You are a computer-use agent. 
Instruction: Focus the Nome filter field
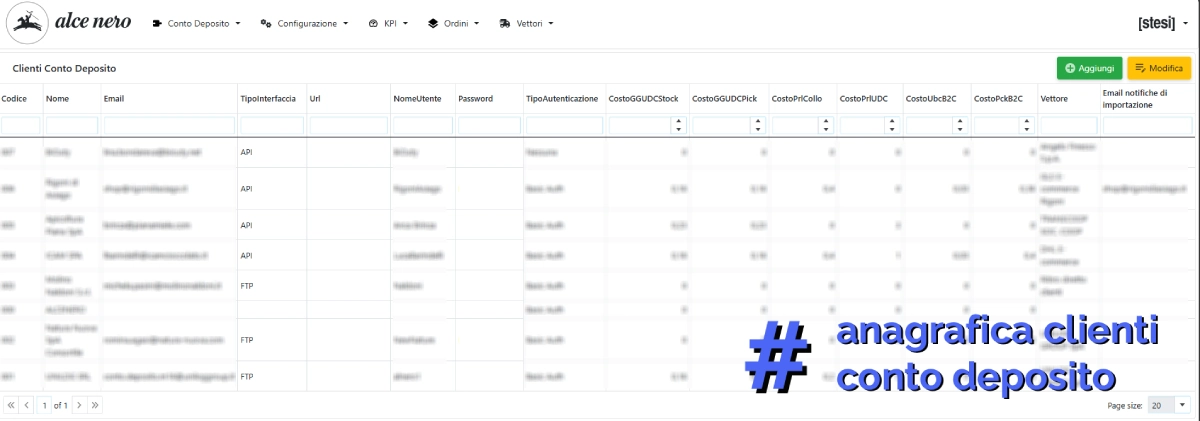71,126
